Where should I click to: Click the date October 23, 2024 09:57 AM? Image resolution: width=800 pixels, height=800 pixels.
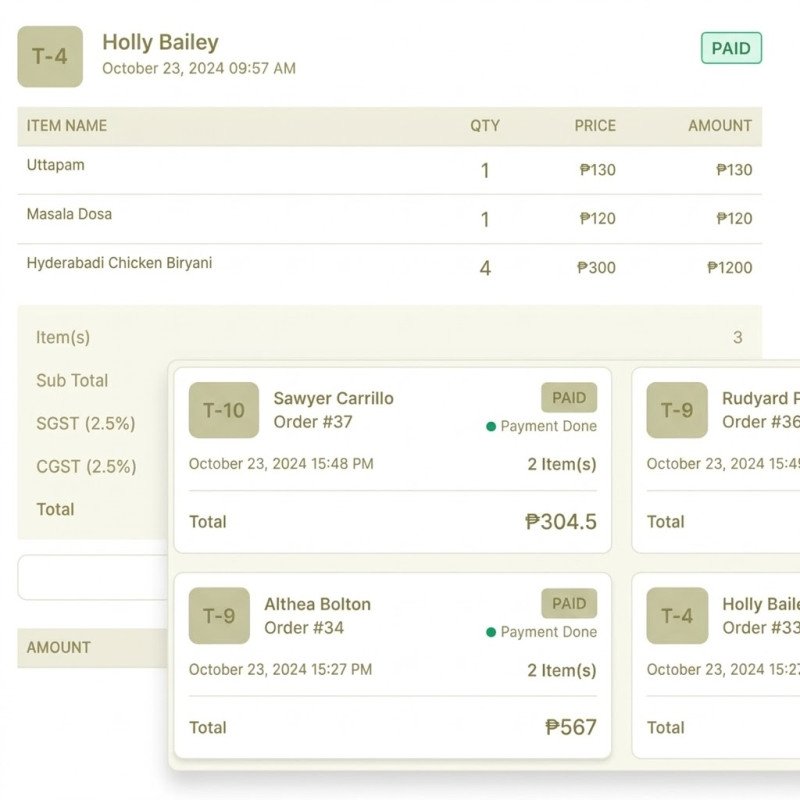click(x=199, y=68)
